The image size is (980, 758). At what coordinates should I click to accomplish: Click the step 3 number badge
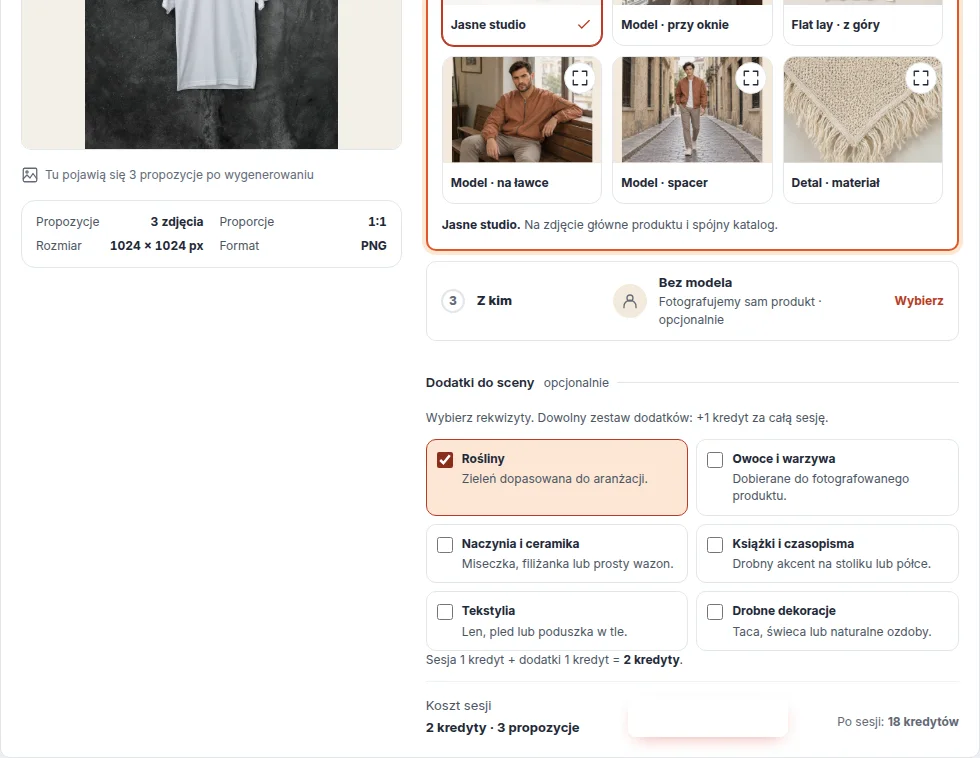click(453, 301)
